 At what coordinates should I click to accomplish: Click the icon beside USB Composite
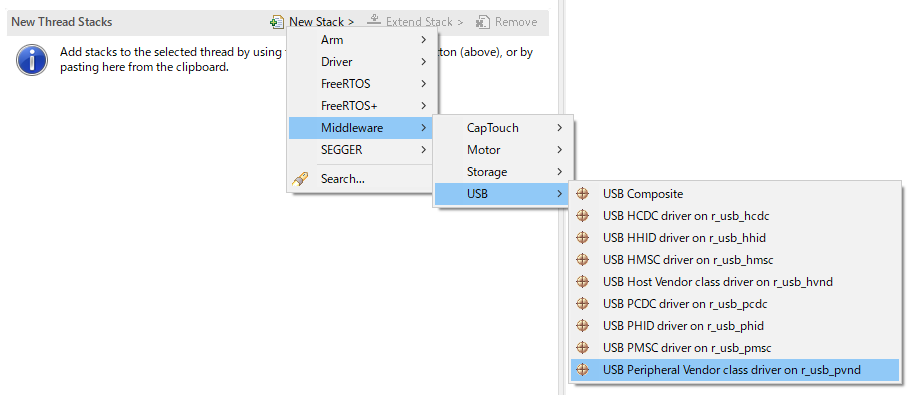pos(582,194)
